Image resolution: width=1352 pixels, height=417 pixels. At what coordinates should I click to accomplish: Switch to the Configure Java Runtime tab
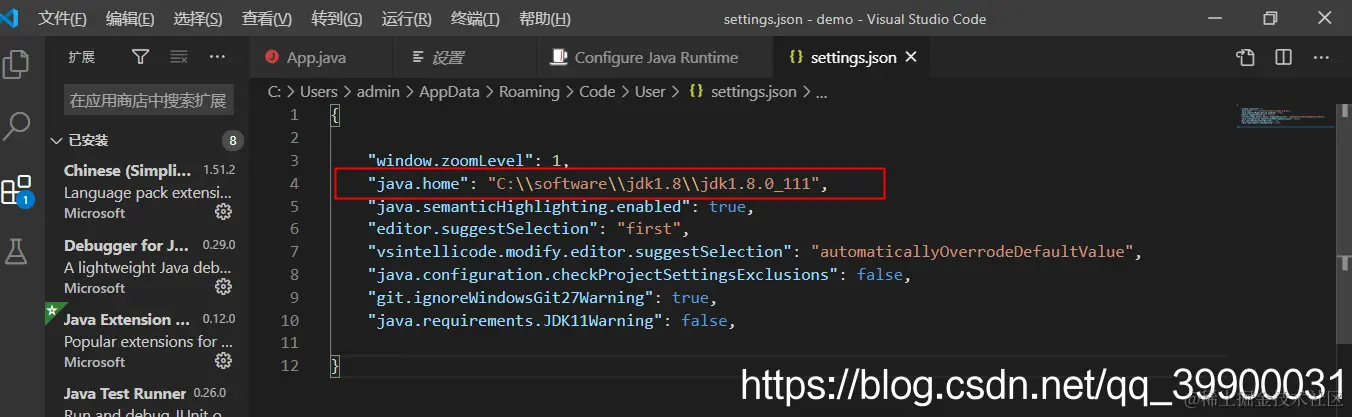(656, 58)
